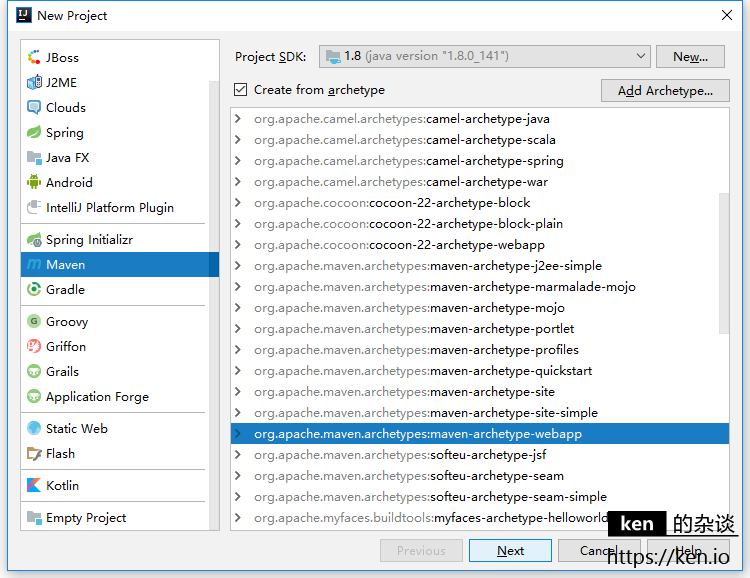Select the Empty Project folder icon
Viewport: 750px width, 578px height.
[34, 517]
